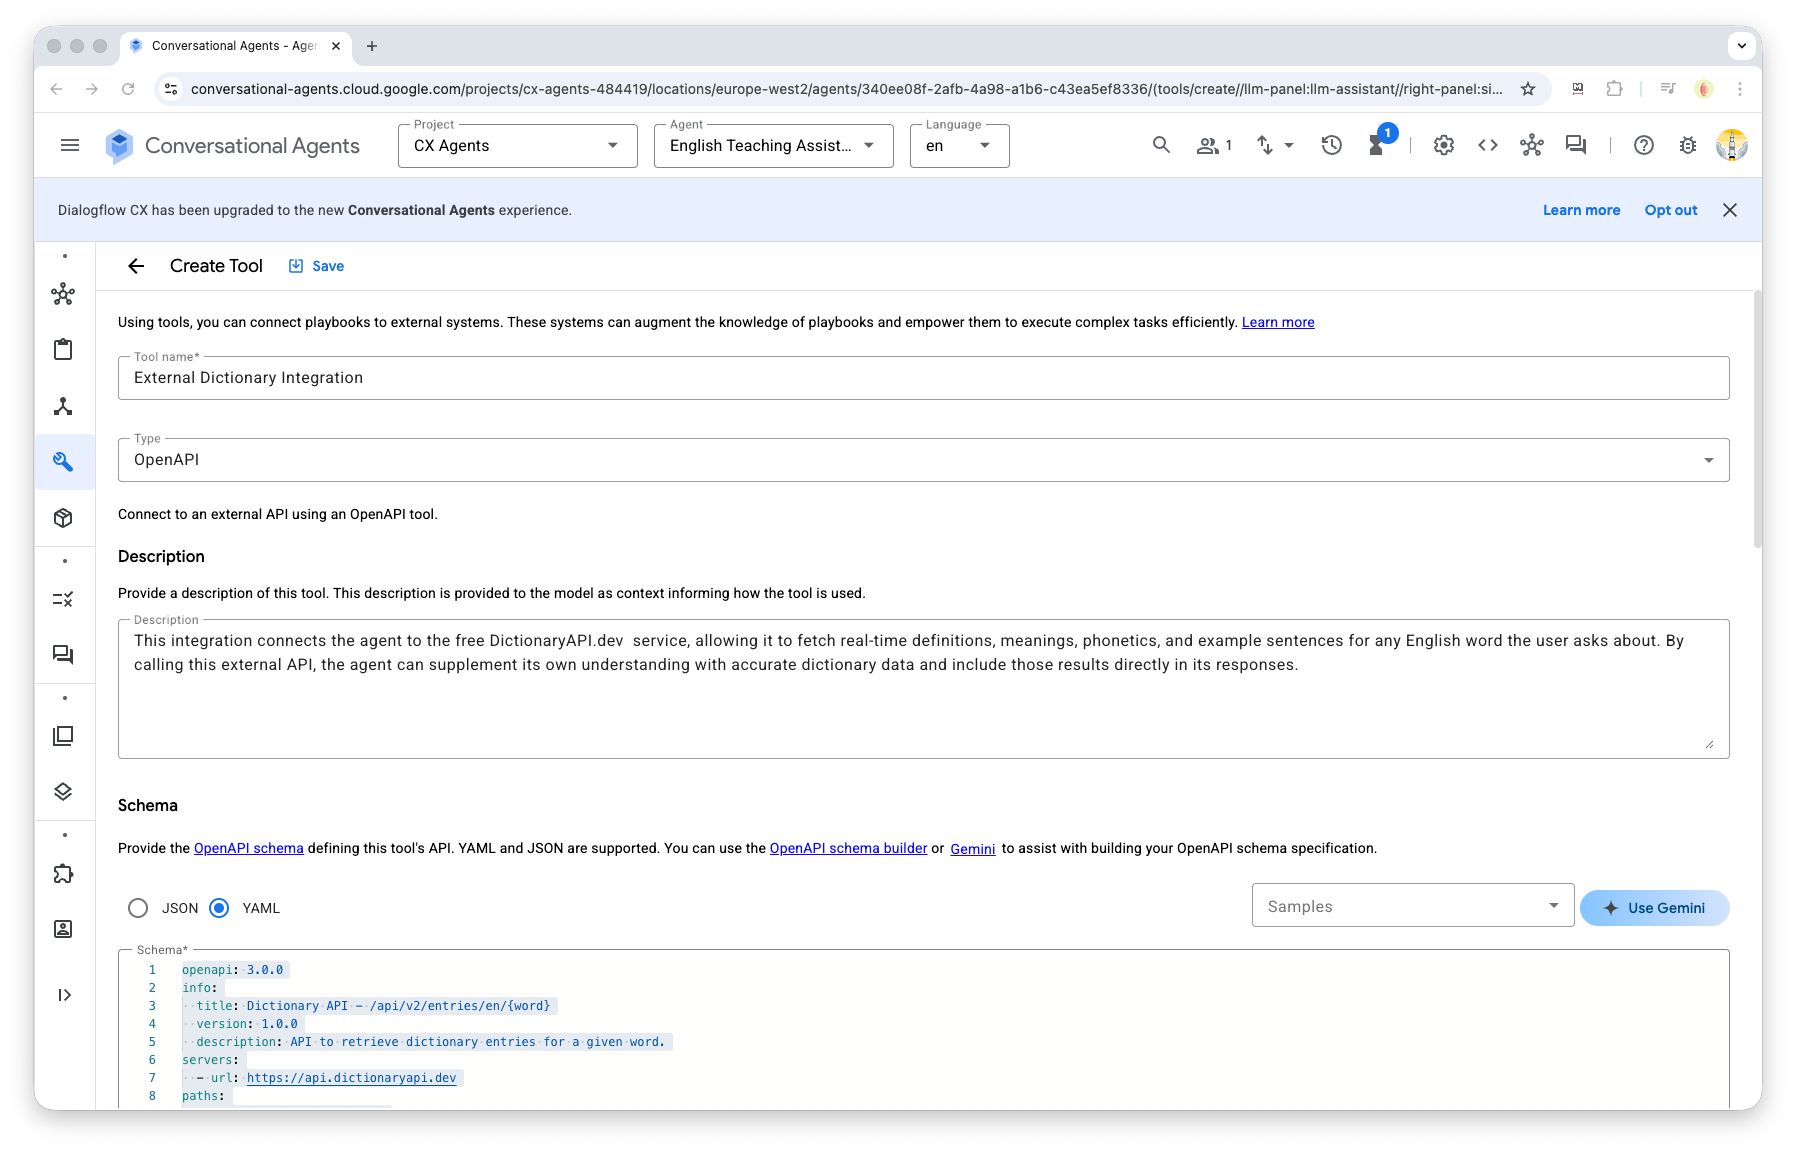Select the YAML radio button
Image resolution: width=1796 pixels, height=1152 pixels.
tap(219, 908)
